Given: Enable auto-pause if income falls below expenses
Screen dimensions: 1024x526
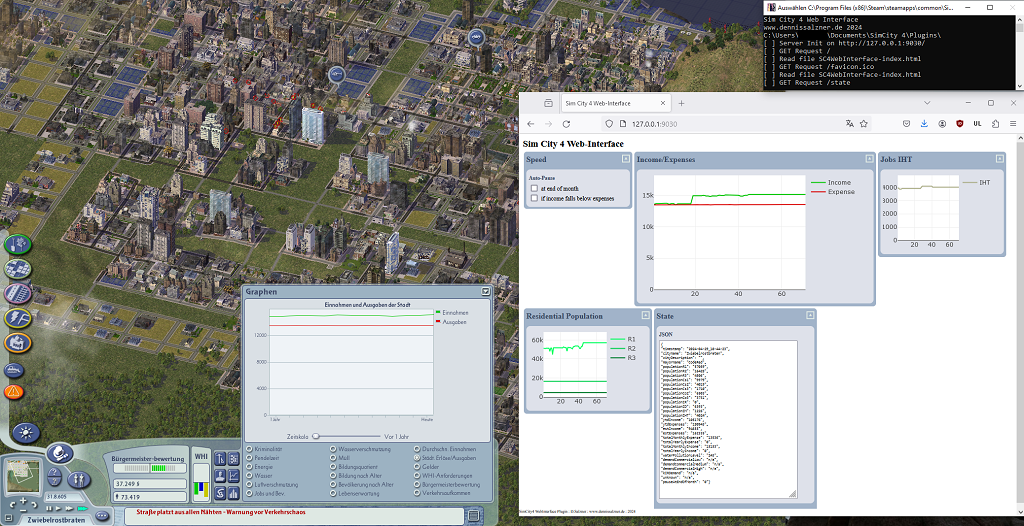Looking at the screenshot, I should click(x=534, y=198).
